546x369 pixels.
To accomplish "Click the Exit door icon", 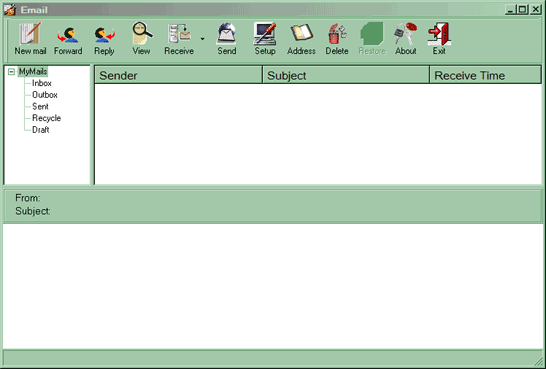I will click(x=439, y=34).
